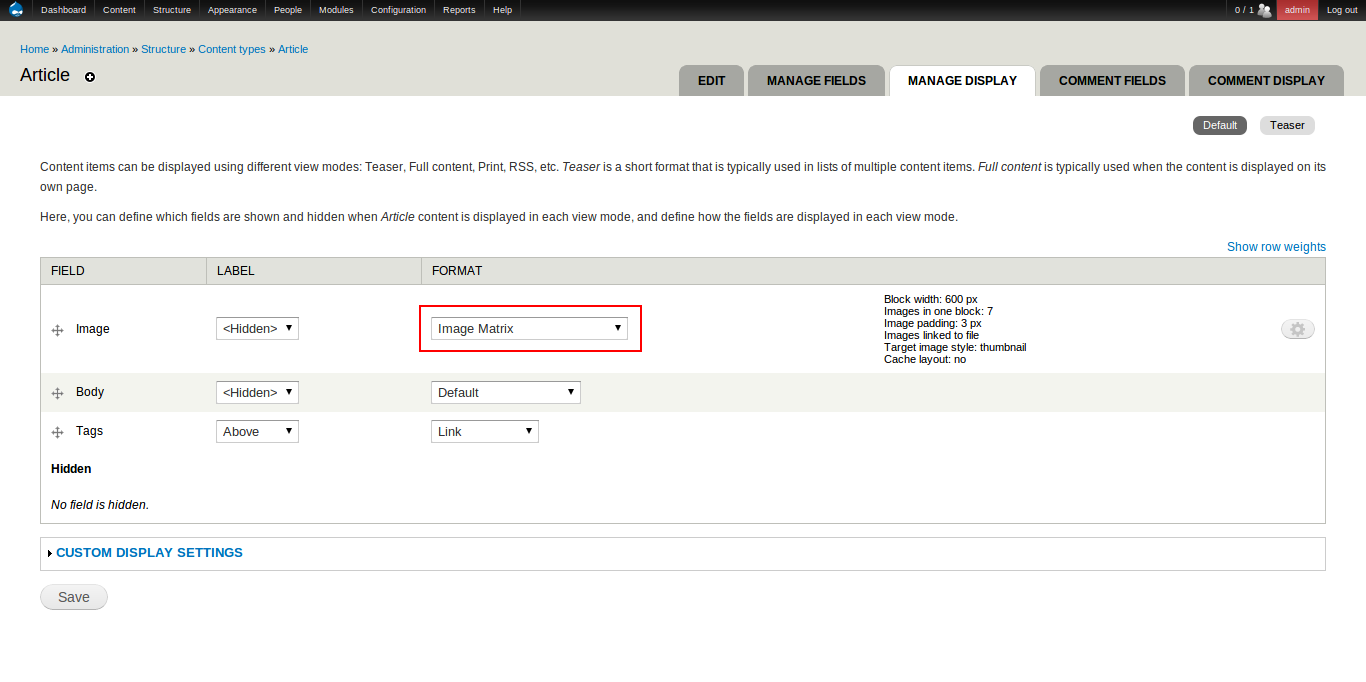The width and height of the screenshot is (1366, 682).
Task: Click the drag handle for the Body row
Action: coord(58,393)
